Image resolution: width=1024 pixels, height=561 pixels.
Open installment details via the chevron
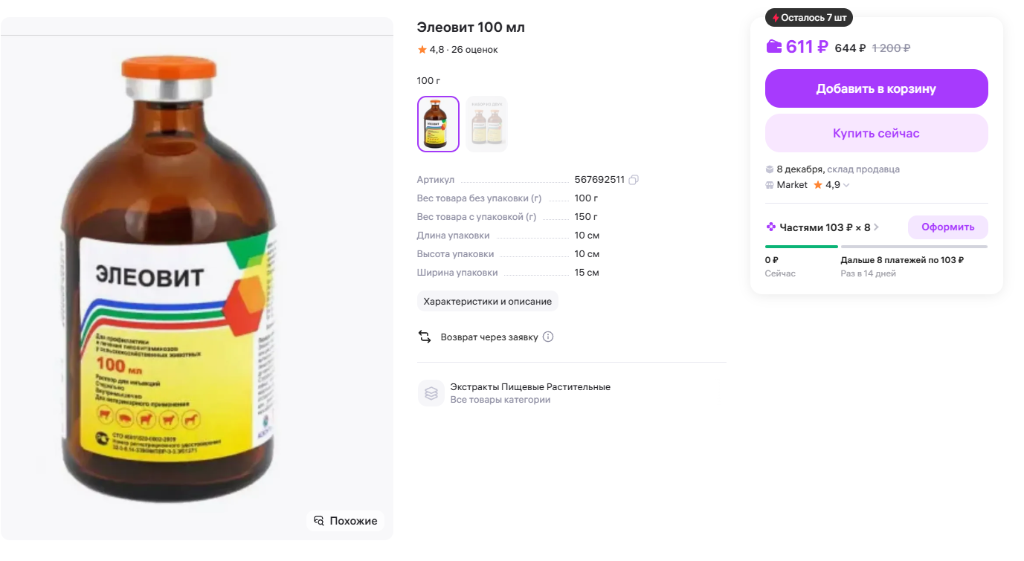pyautogui.click(x=877, y=227)
